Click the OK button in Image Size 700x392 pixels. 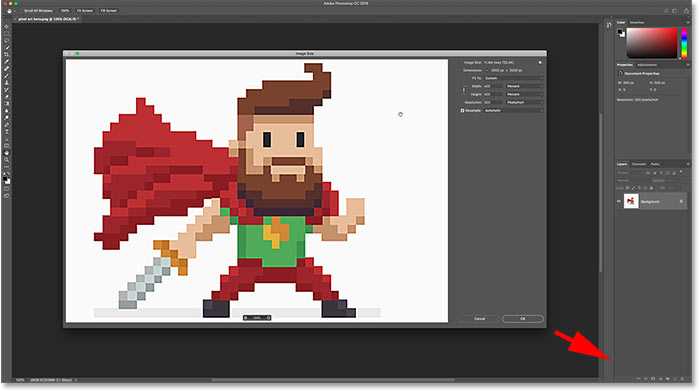(523, 319)
